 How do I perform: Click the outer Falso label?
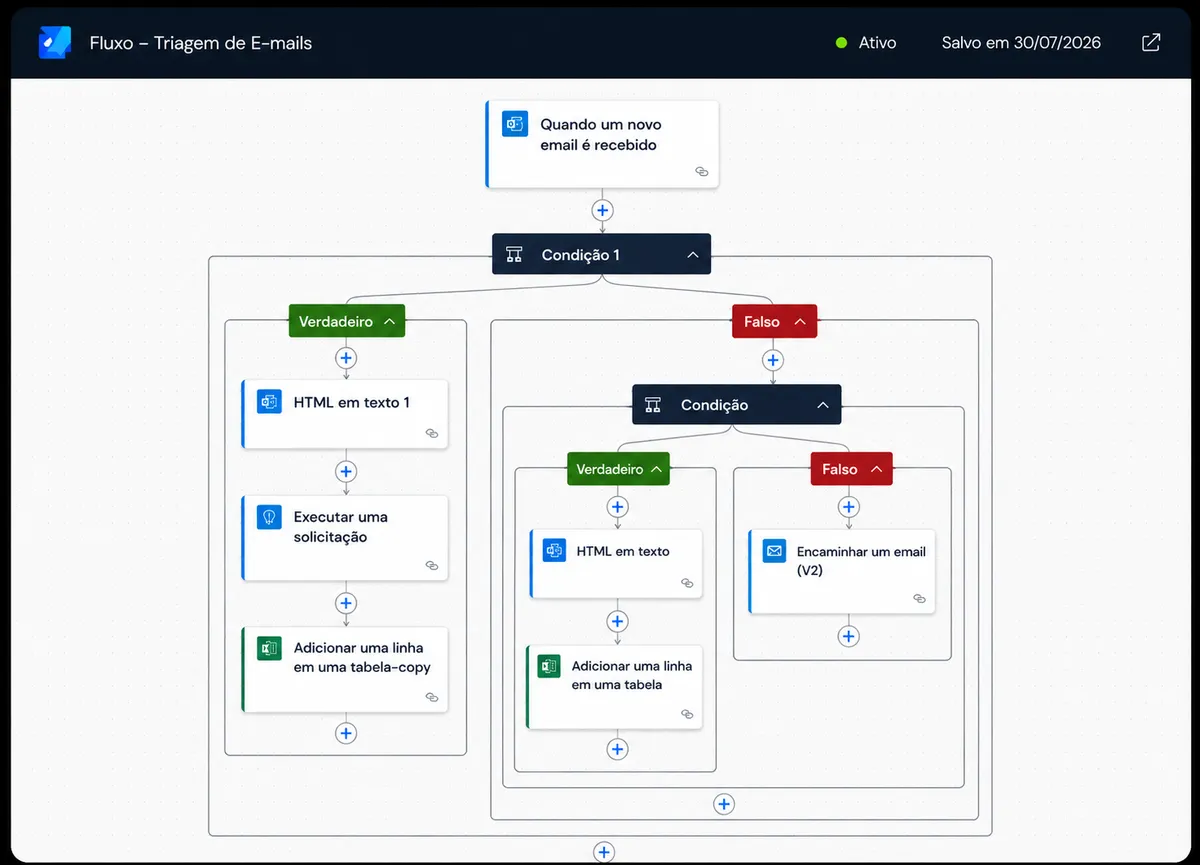tap(762, 322)
